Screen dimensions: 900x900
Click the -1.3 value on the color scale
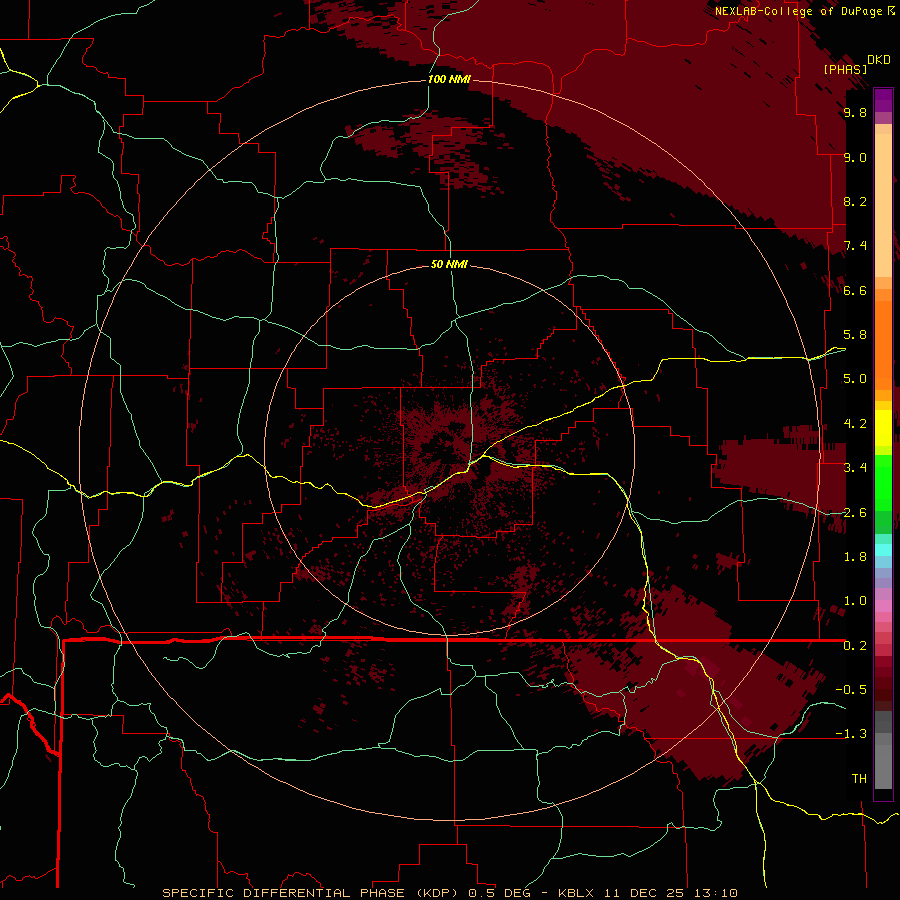pyautogui.click(x=851, y=734)
